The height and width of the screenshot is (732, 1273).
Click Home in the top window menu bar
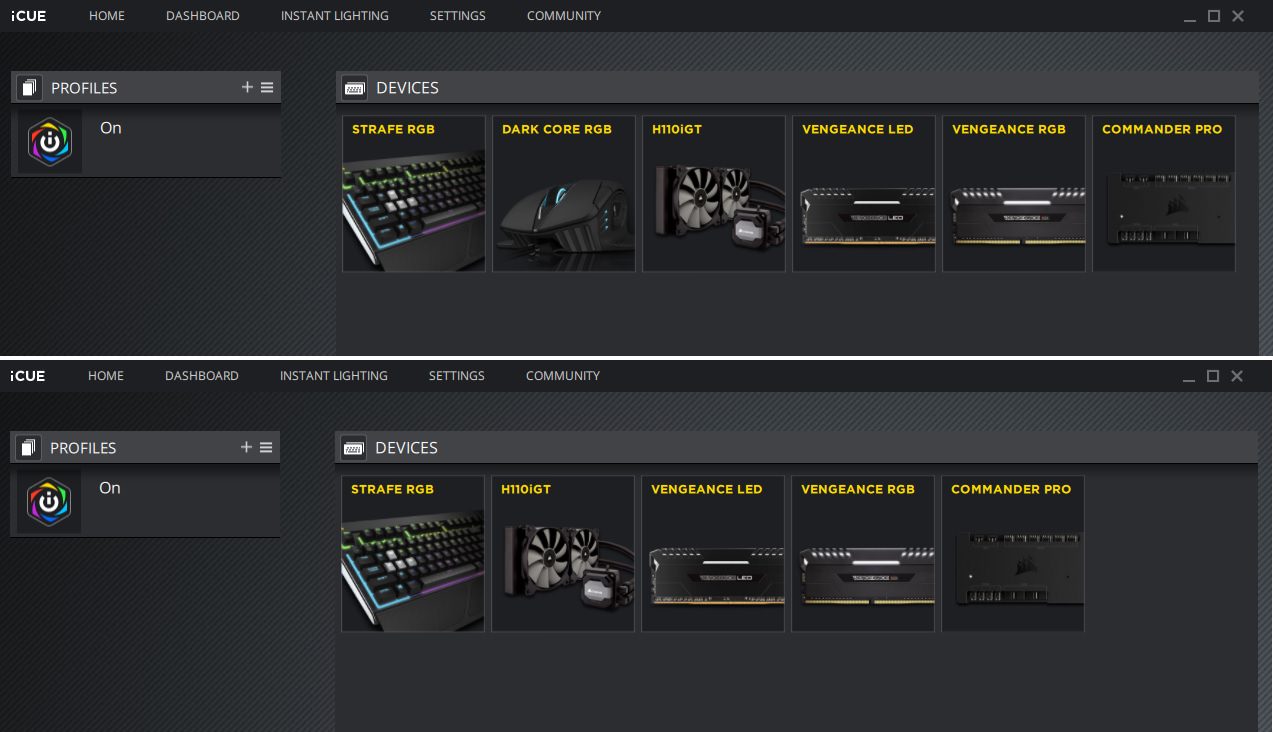coord(107,16)
